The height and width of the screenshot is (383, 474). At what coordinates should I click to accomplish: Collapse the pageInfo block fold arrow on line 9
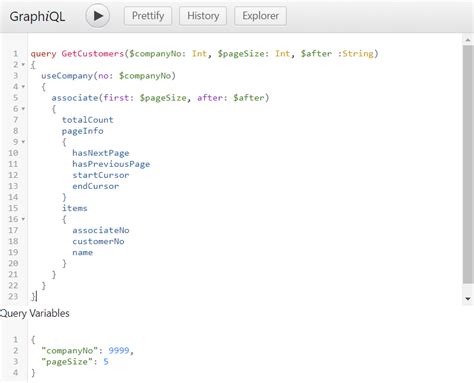point(23,142)
